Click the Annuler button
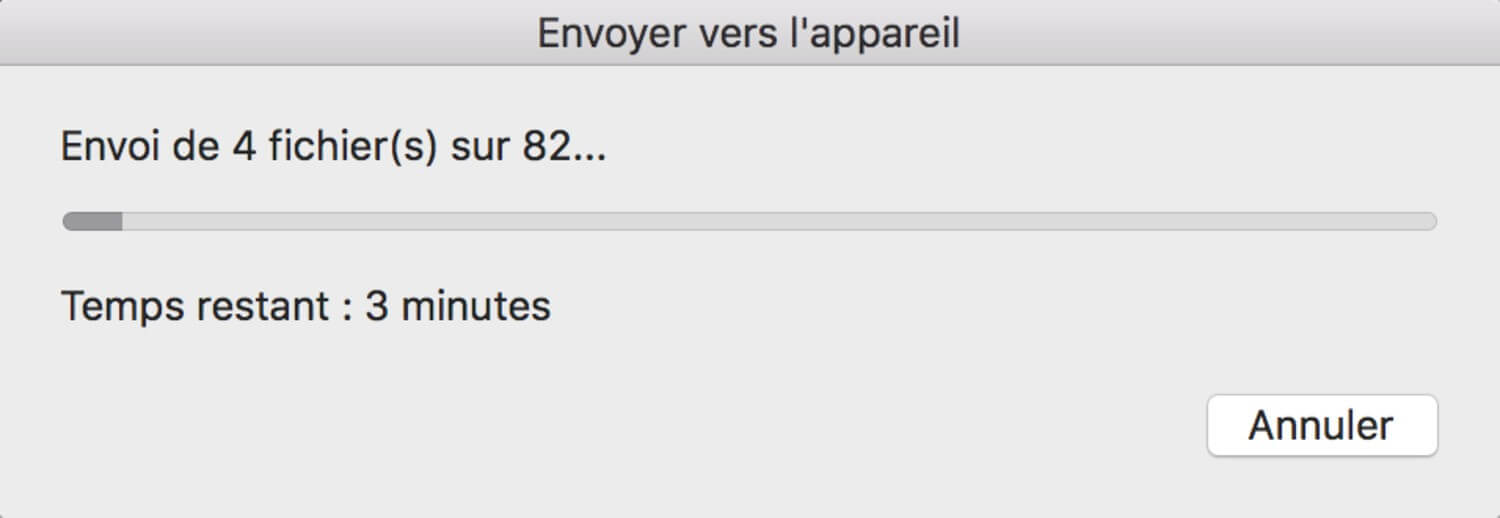Viewport: 1500px width, 518px height. tap(1322, 426)
